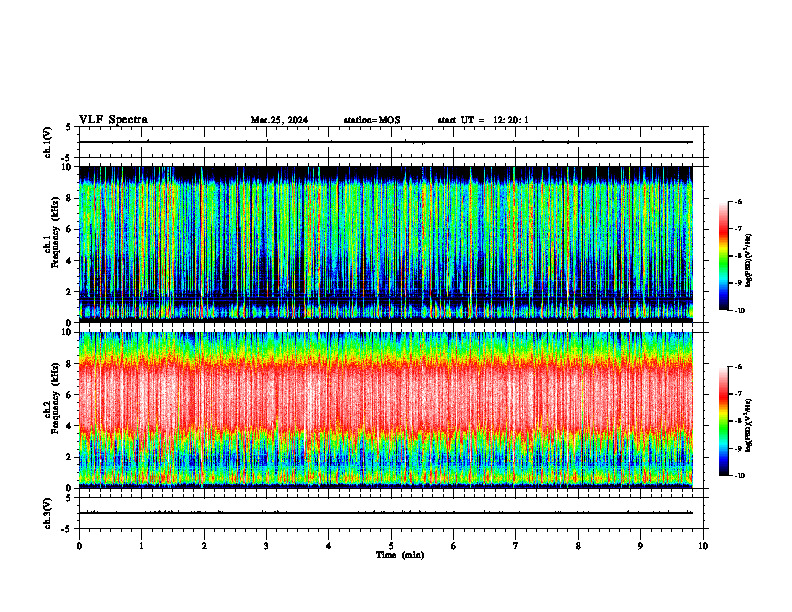Click the "6" kHz tick on ch.2 axis
The width and height of the screenshot is (792, 612).
click(x=70, y=395)
